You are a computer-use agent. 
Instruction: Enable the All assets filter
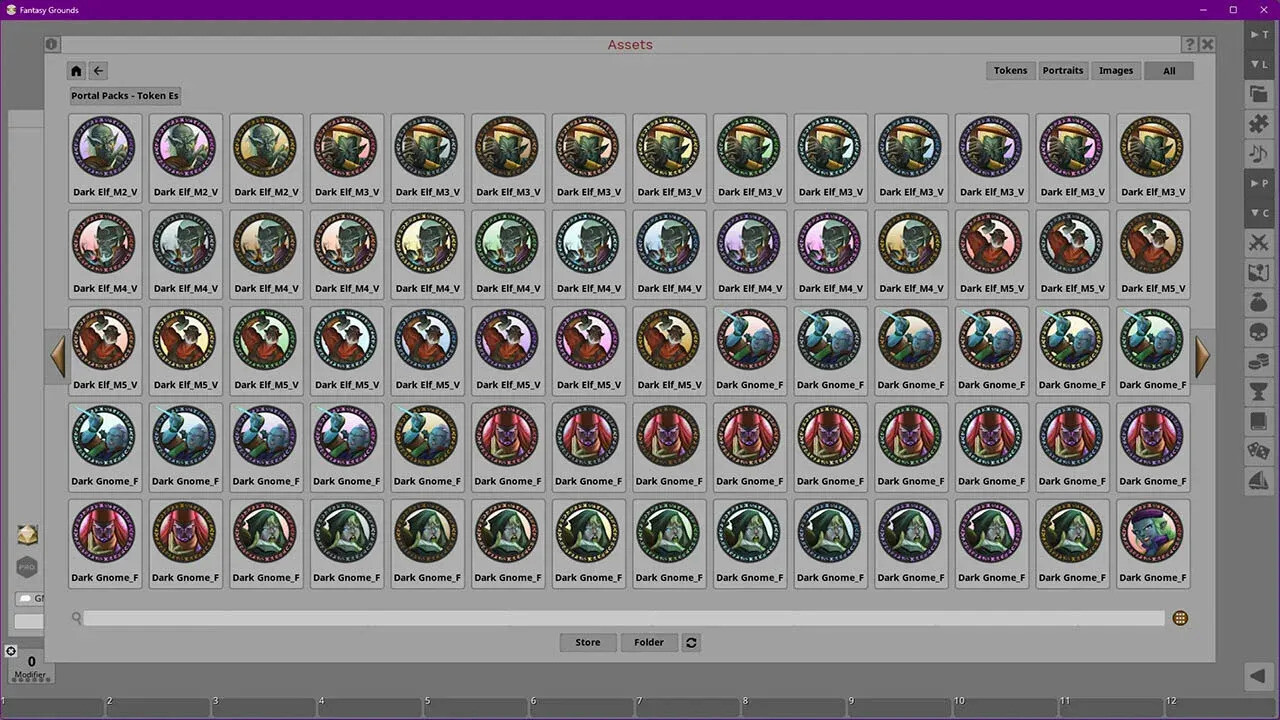tap(1168, 70)
